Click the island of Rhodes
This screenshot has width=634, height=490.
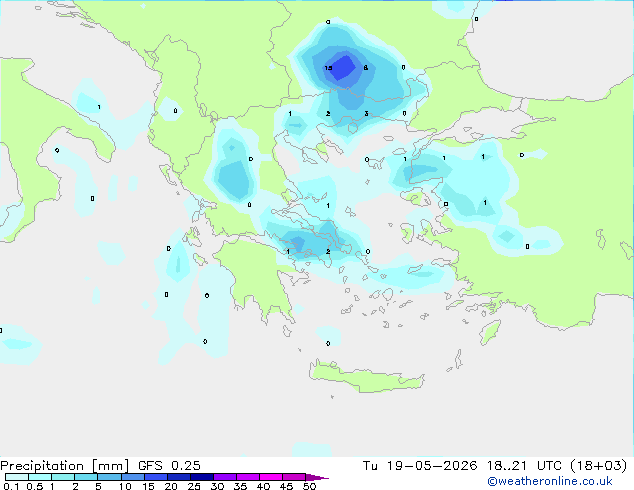pos(490,332)
